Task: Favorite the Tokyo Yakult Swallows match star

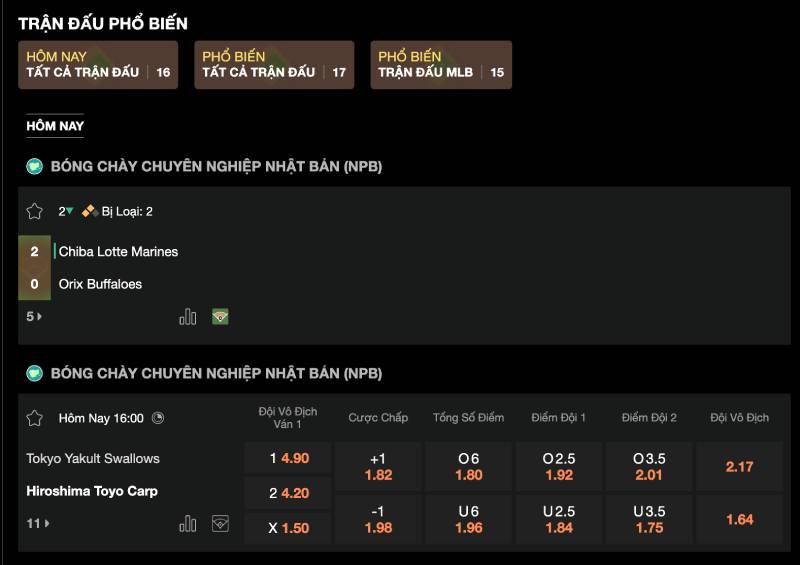Action: [x=35, y=418]
